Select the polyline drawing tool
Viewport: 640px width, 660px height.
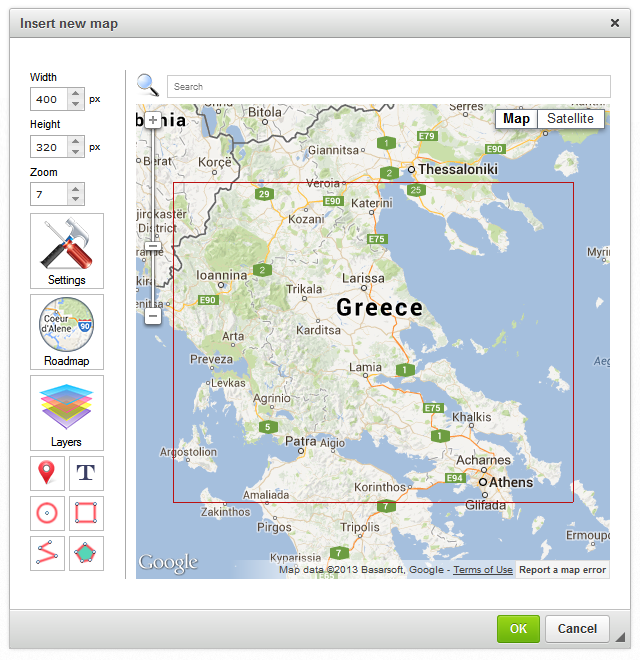48,553
